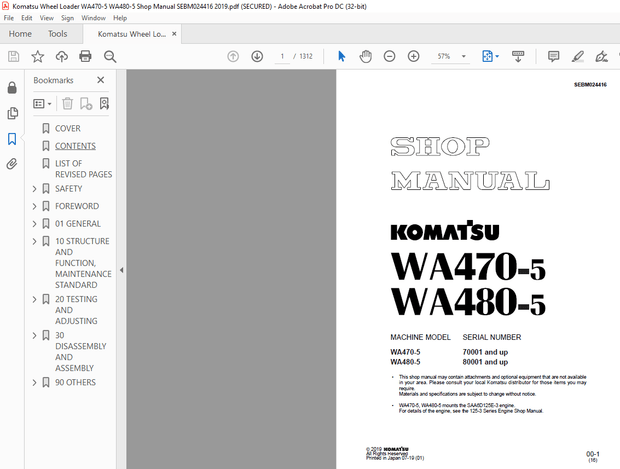The width and height of the screenshot is (620, 469).
Task: Open the Edit menu
Action: [x=27, y=18]
